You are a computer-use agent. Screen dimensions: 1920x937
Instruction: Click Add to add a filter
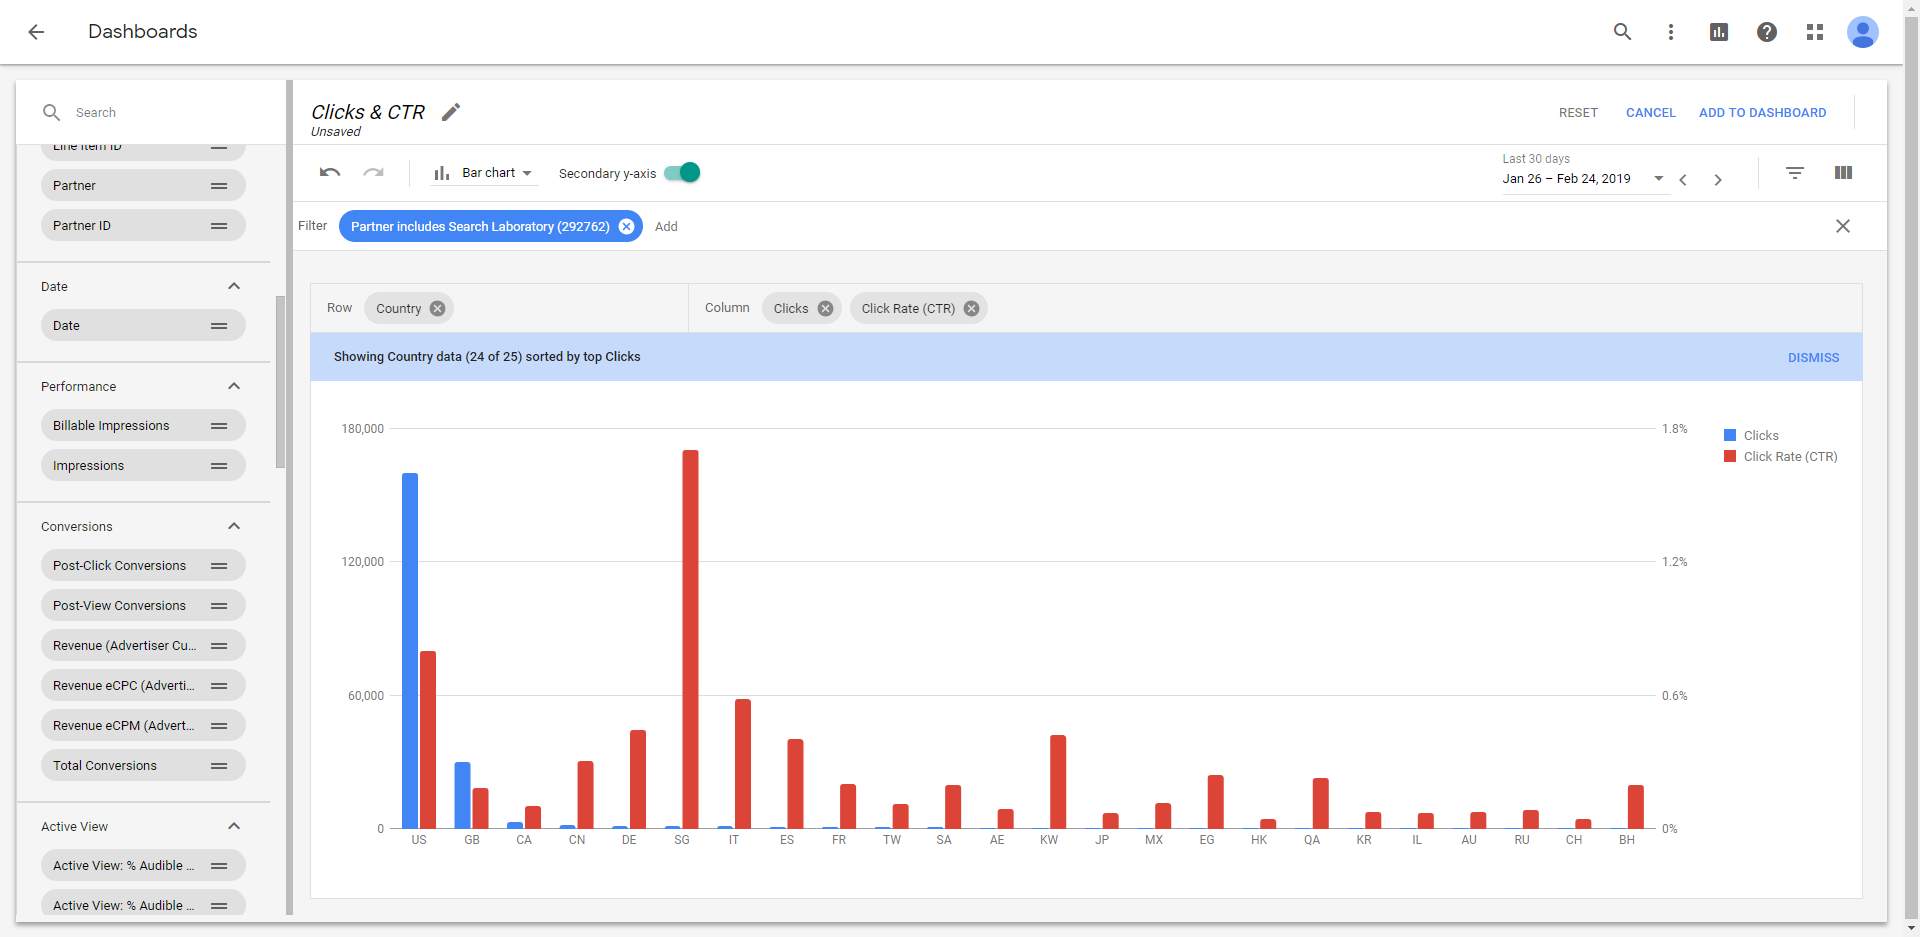click(666, 227)
